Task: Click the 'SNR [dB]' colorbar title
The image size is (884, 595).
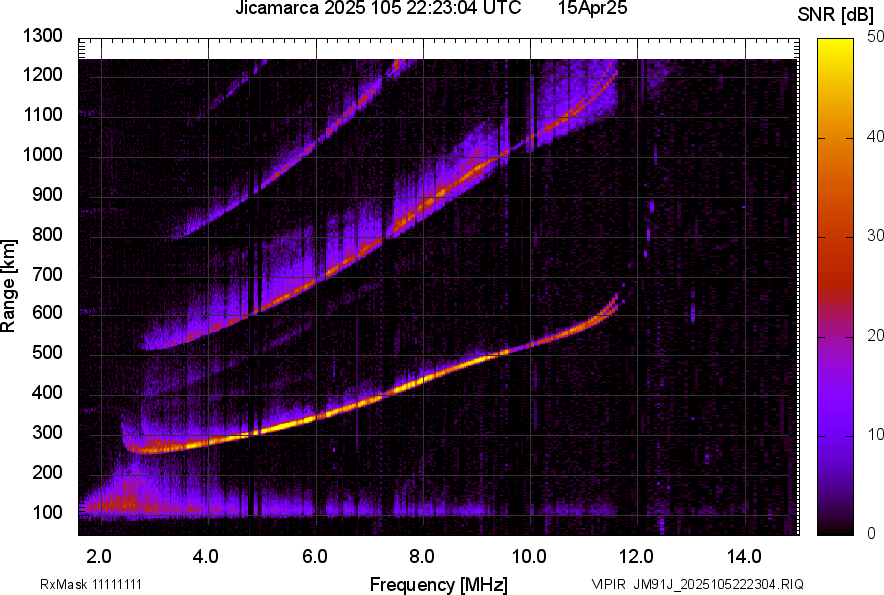Action: [x=835, y=15]
